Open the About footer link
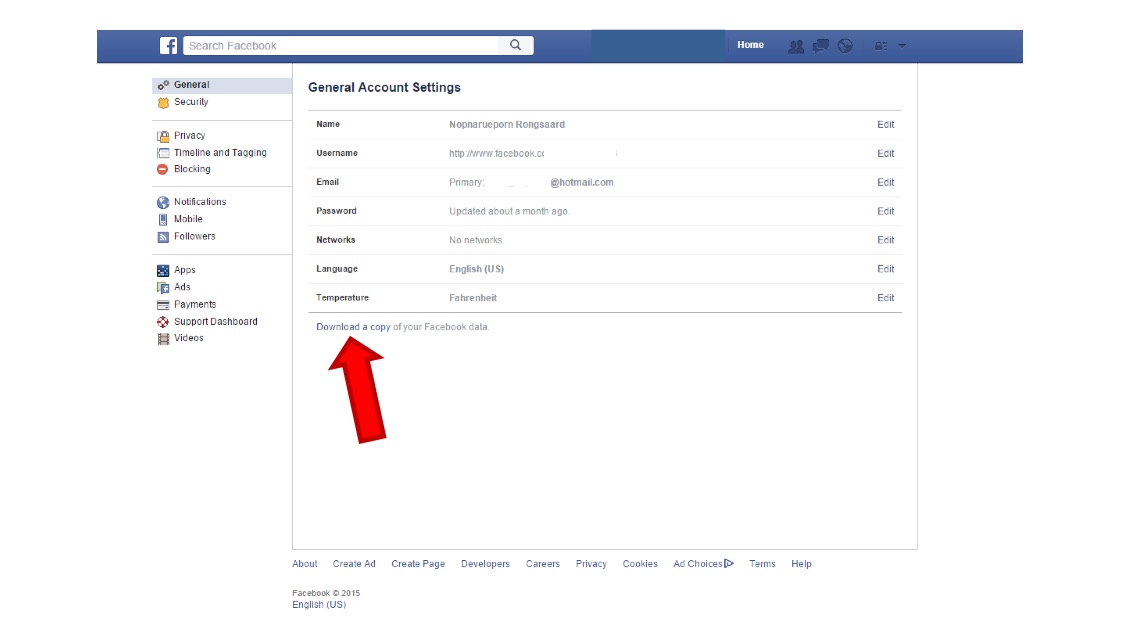 coord(305,564)
